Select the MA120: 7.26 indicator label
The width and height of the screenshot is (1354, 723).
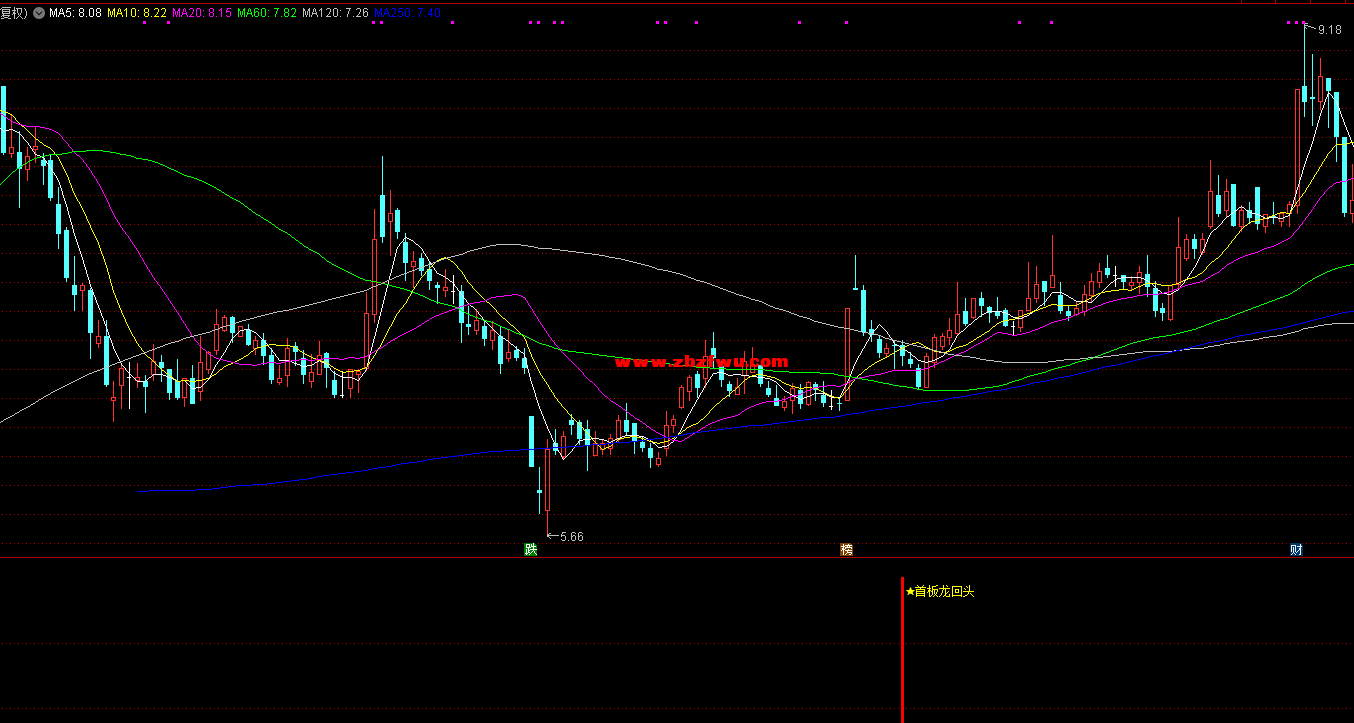pos(335,13)
